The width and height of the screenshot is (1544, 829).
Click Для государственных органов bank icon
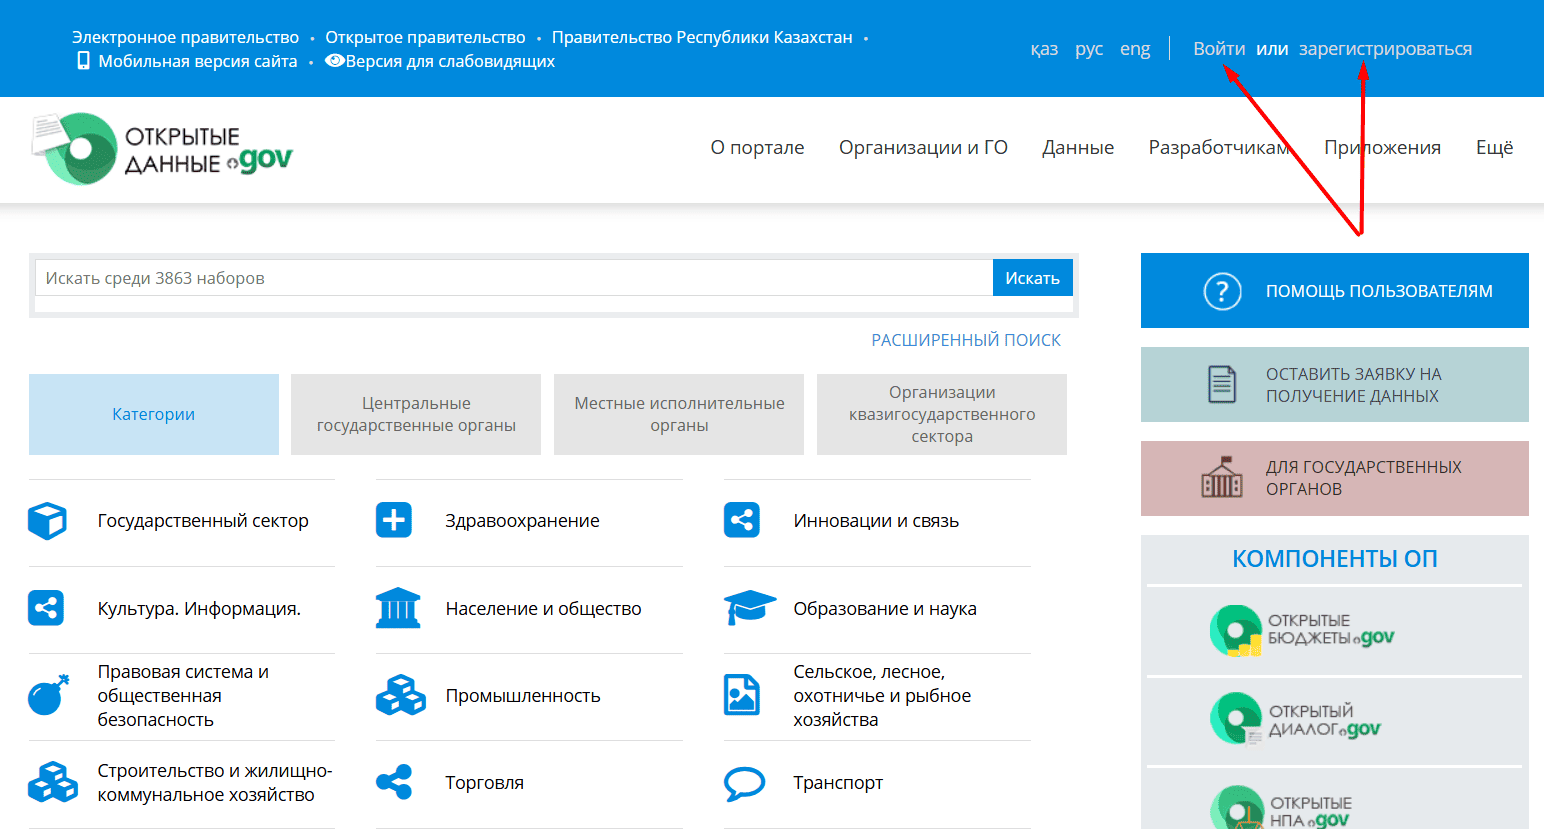(1221, 478)
